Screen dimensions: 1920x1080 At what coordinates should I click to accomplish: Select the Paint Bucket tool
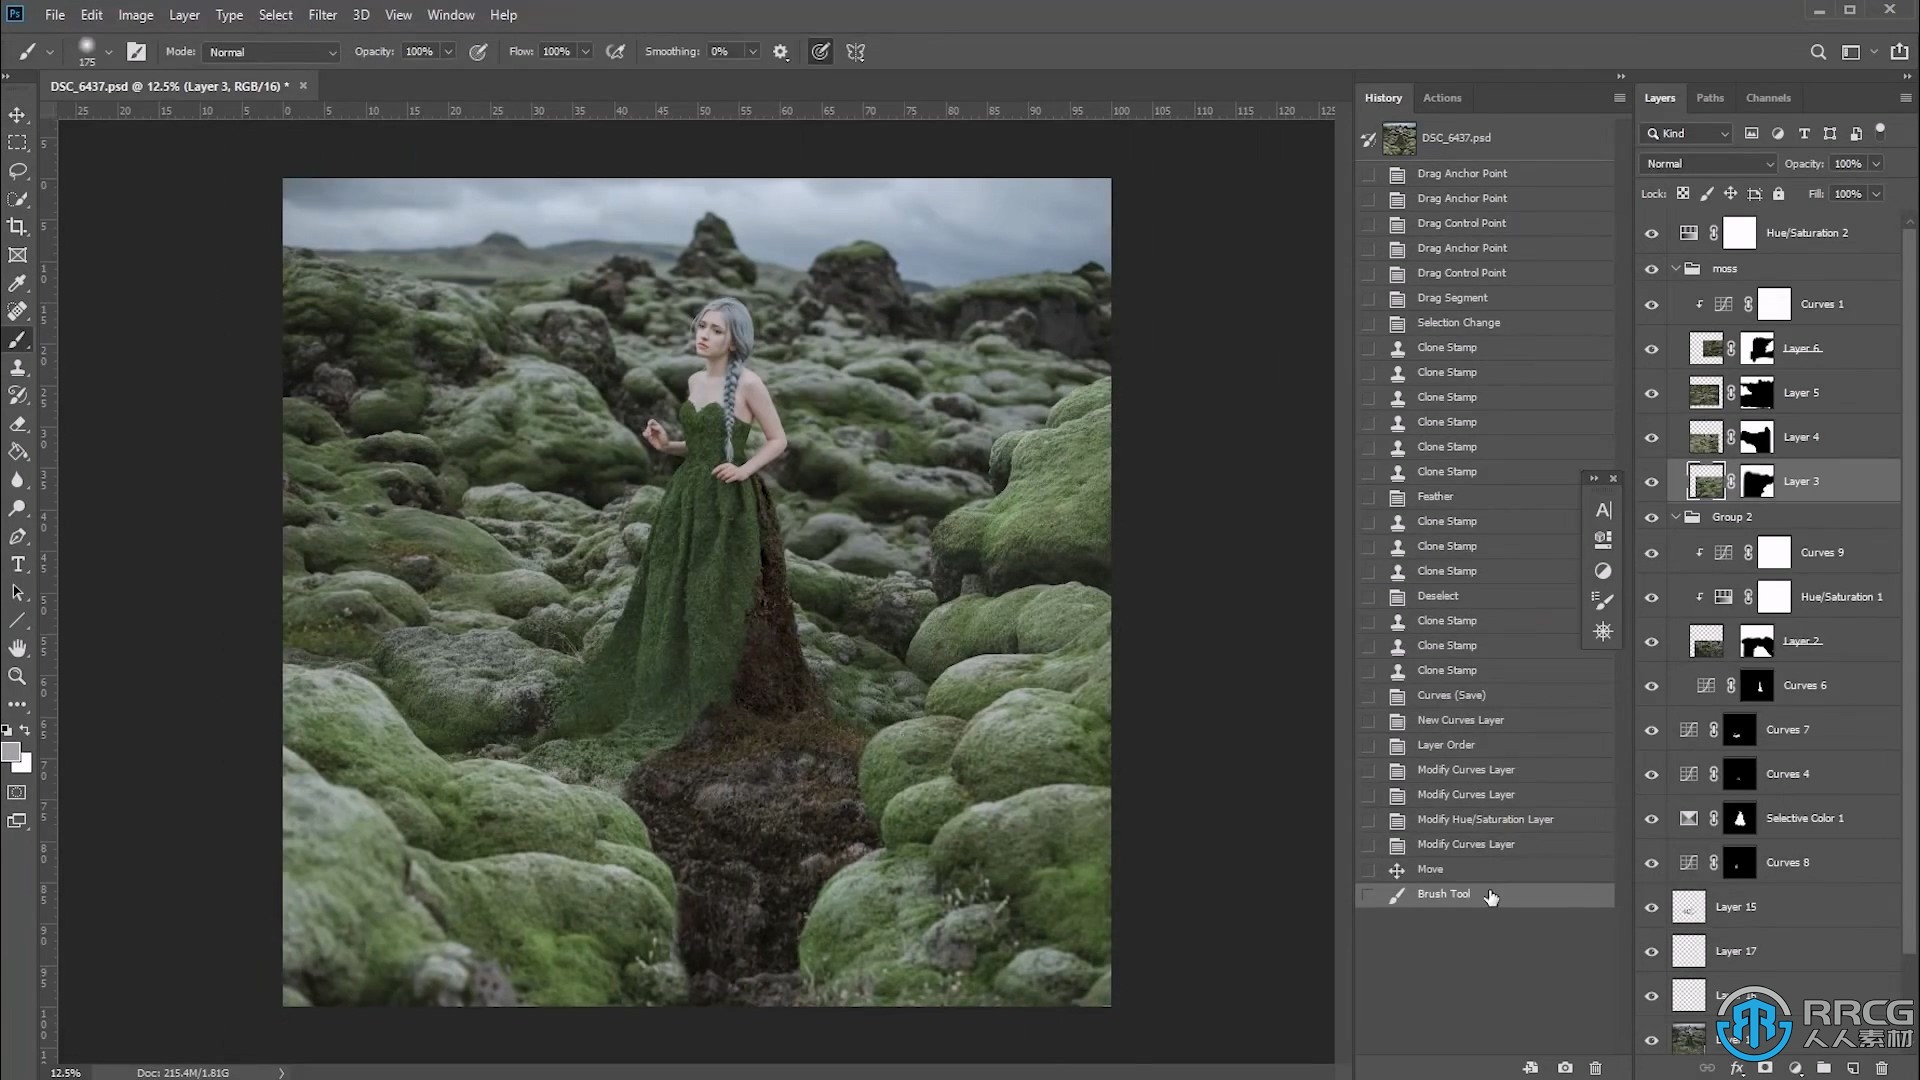(17, 452)
